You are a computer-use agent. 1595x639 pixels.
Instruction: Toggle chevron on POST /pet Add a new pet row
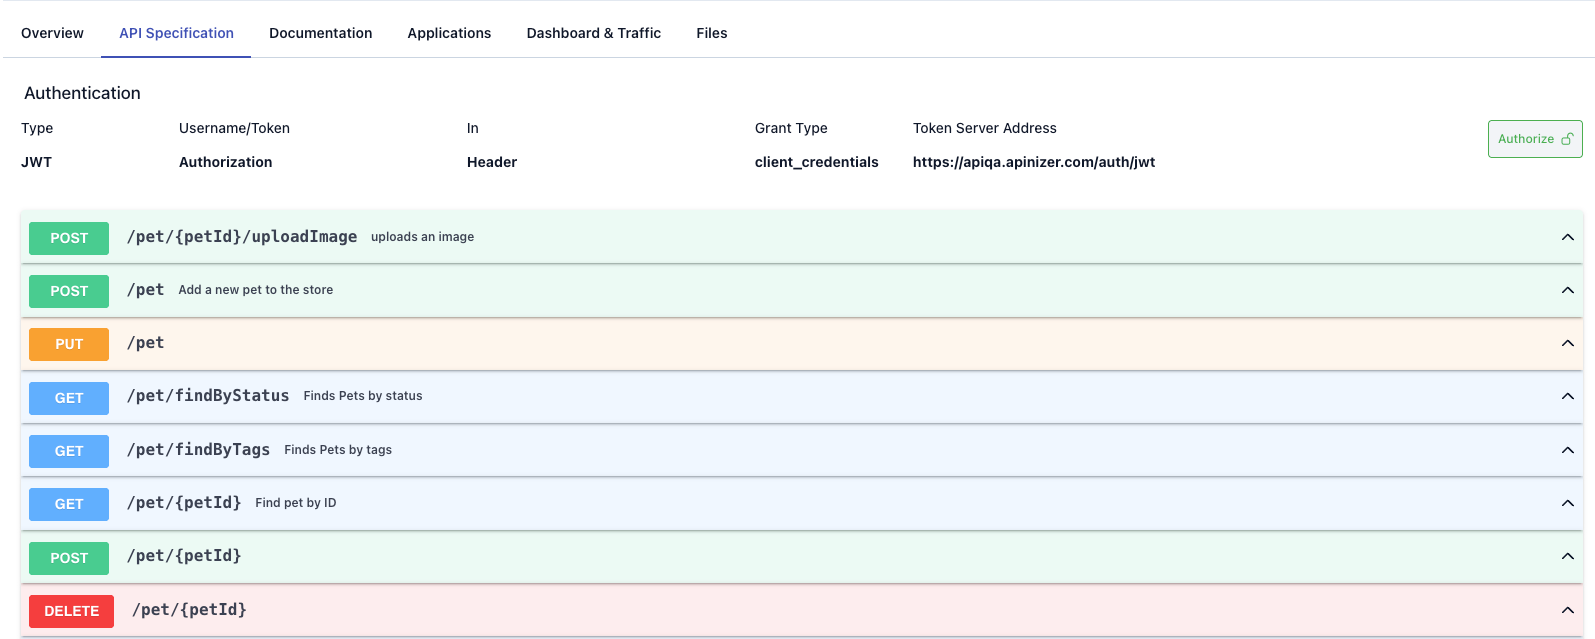[x=1567, y=290]
